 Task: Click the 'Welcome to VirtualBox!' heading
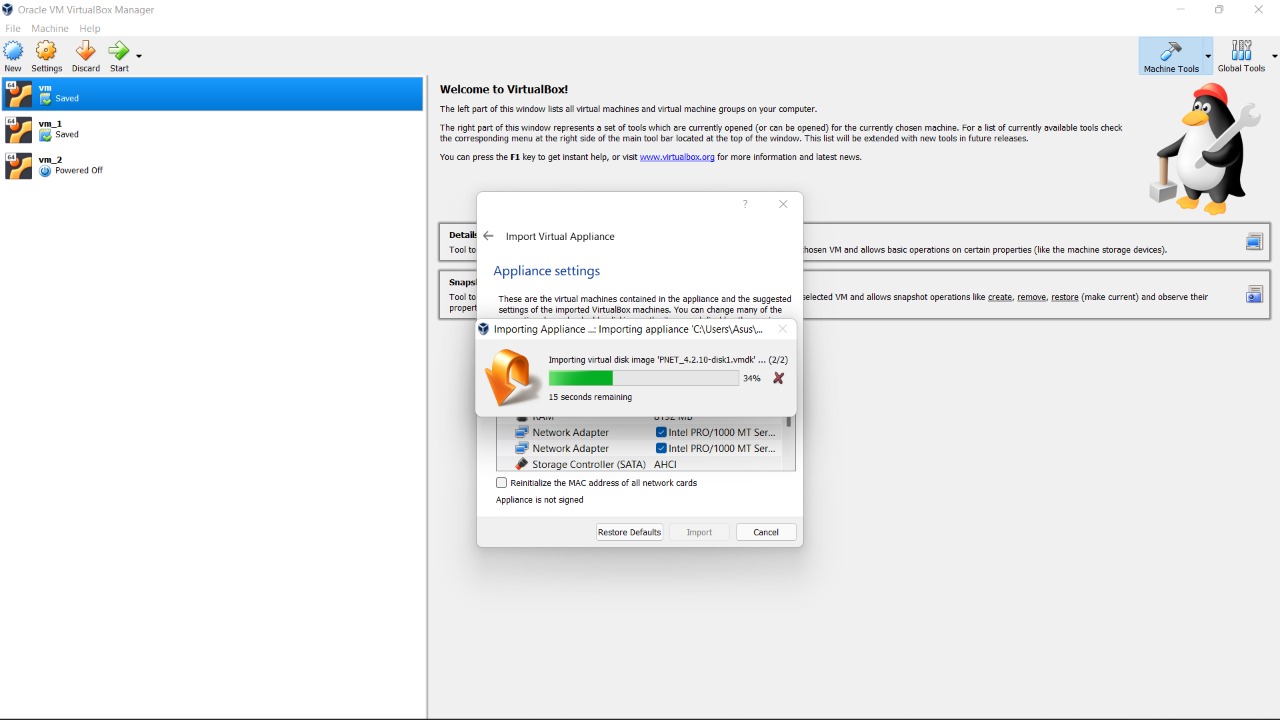point(504,89)
